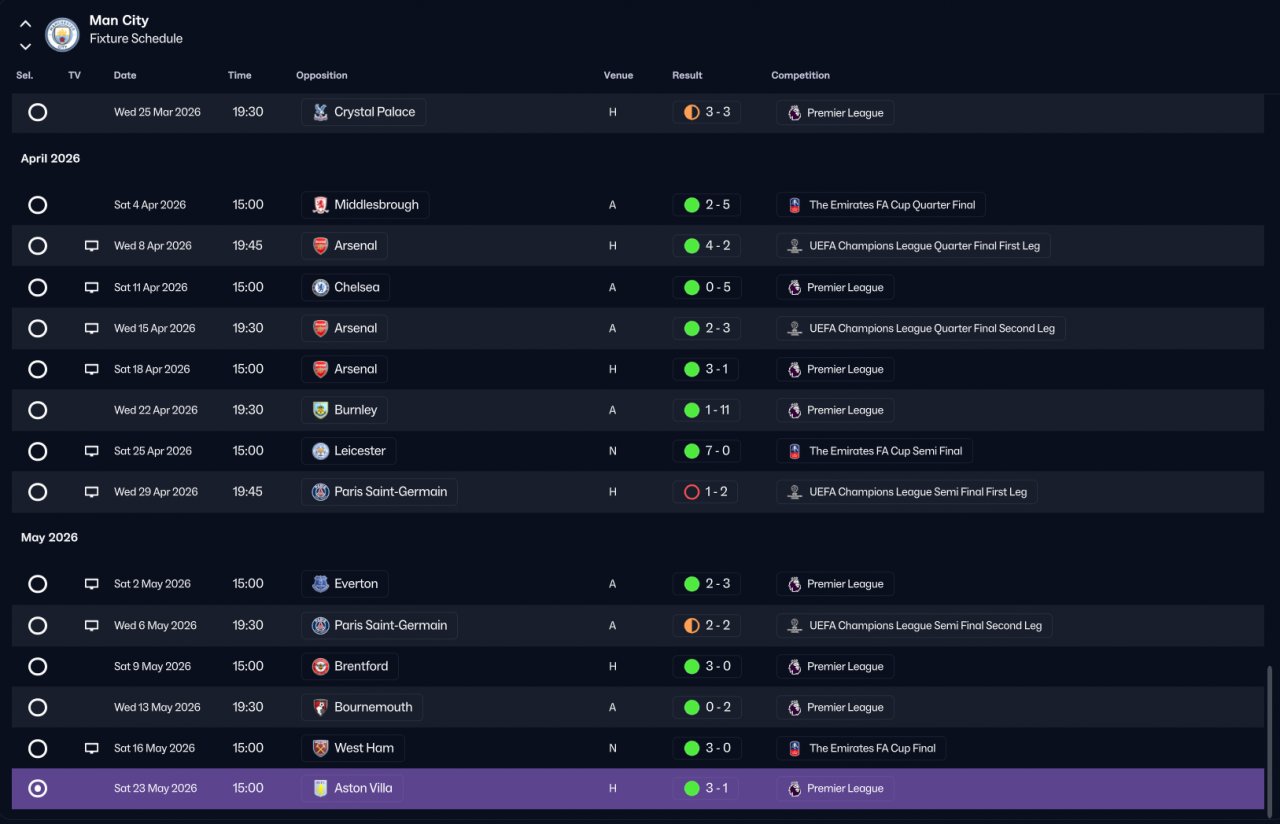Click the Aston Villa club crest
Viewport: 1280px width, 824px height.
pyautogui.click(x=320, y=788)
